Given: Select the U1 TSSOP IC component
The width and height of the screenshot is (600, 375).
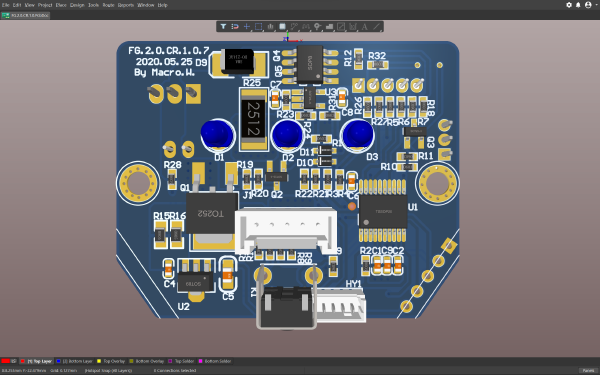Looking at the screenshot, I should [x=383, y=211].
